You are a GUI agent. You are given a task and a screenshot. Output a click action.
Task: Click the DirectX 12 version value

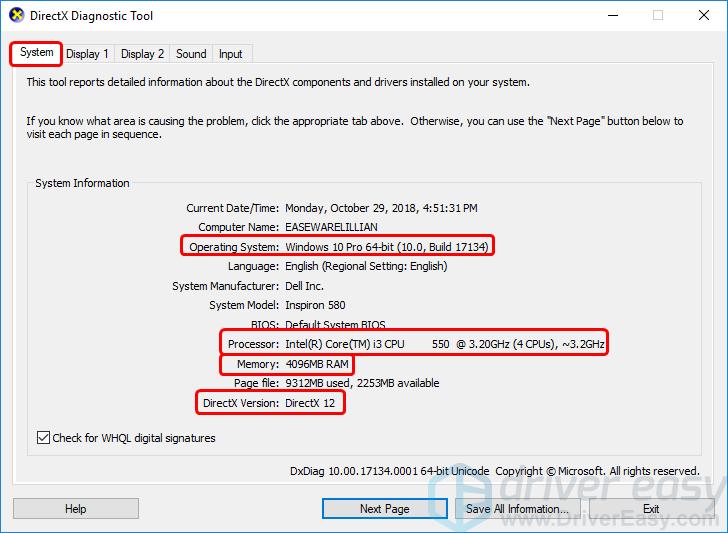(x=310, y=403)
